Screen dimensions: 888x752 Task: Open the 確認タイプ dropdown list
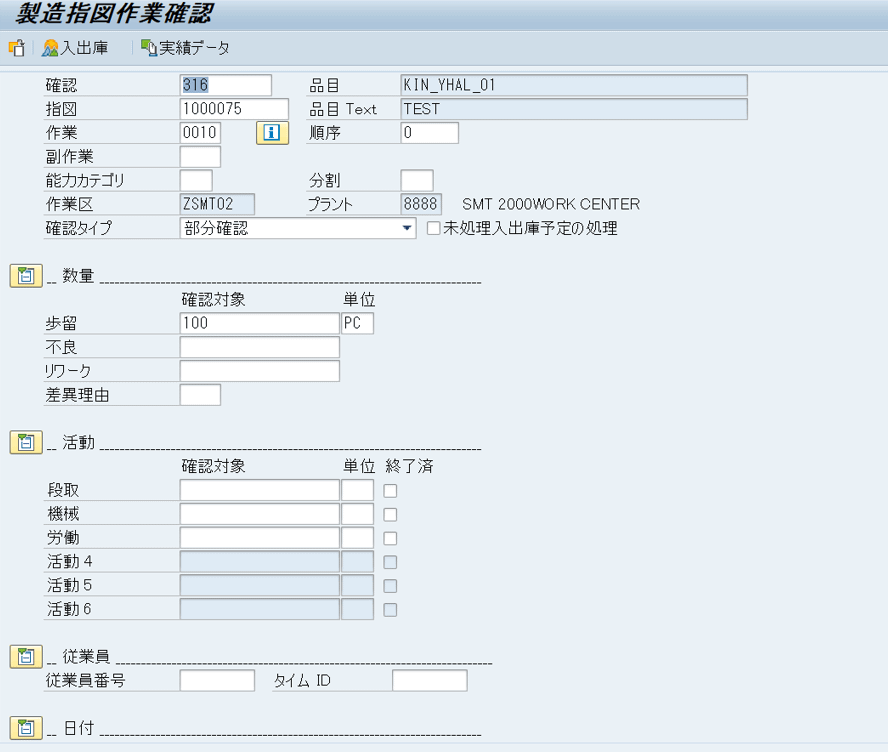[x=407, y=229]
